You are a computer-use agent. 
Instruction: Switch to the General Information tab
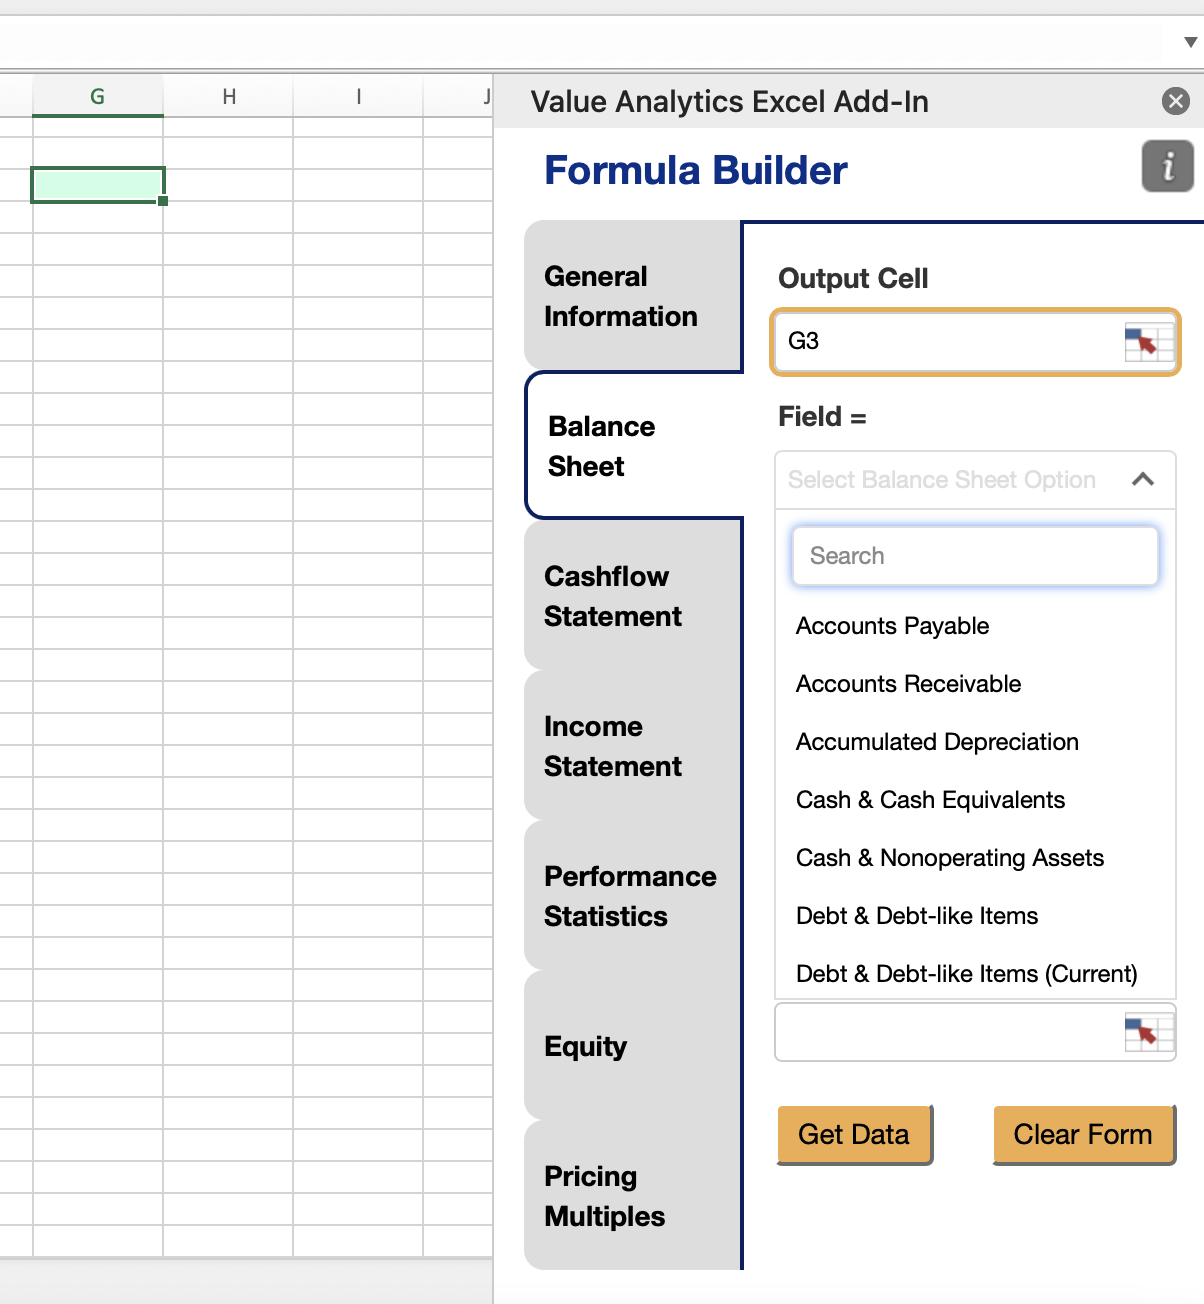620,296
